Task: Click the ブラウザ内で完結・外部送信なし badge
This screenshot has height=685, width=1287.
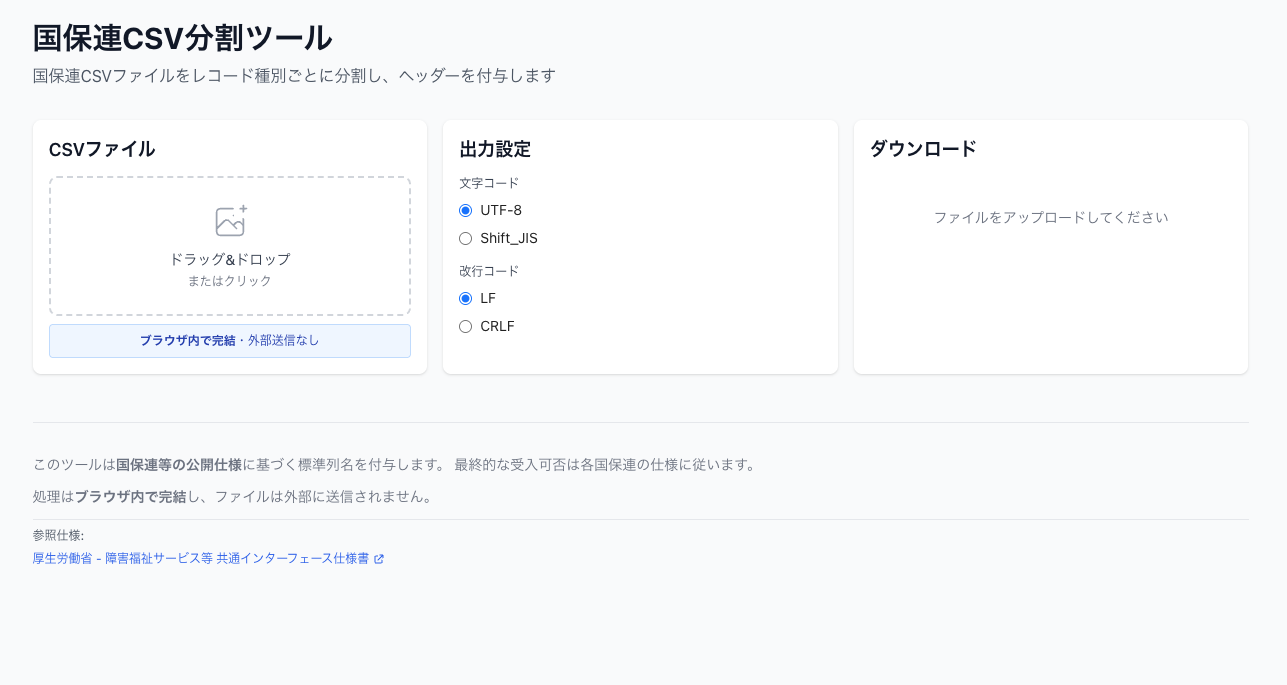Action: click(x=230, y=341)
